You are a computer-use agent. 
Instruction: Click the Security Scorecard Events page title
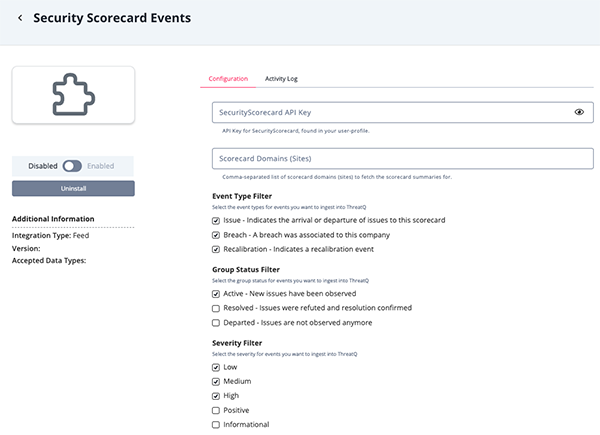click(x=112, y=18)
